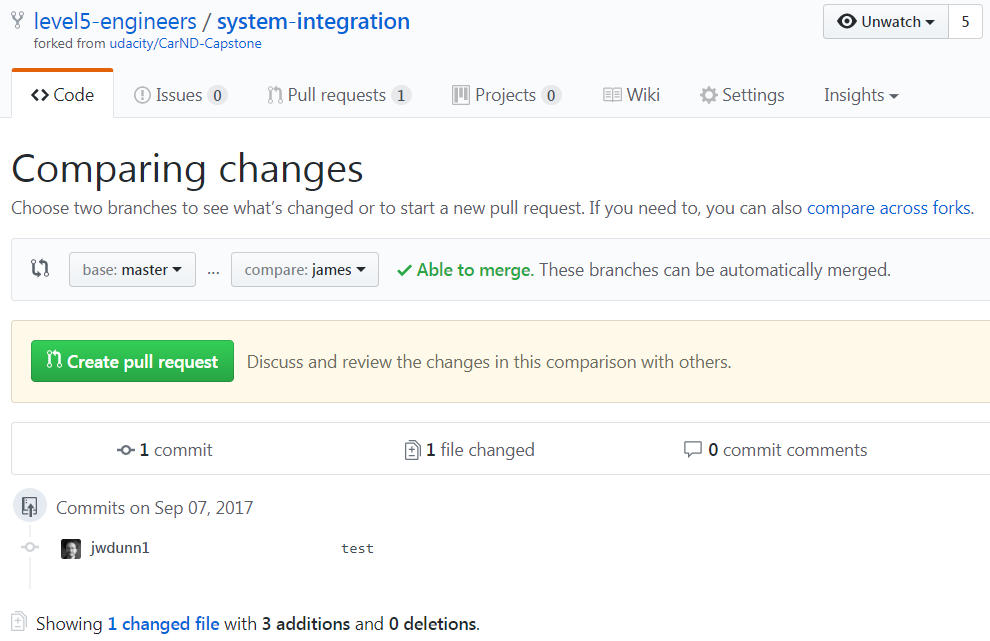
Task: Click jwdunn1's avatar thumbnail
Action: (x=71, y=549)
